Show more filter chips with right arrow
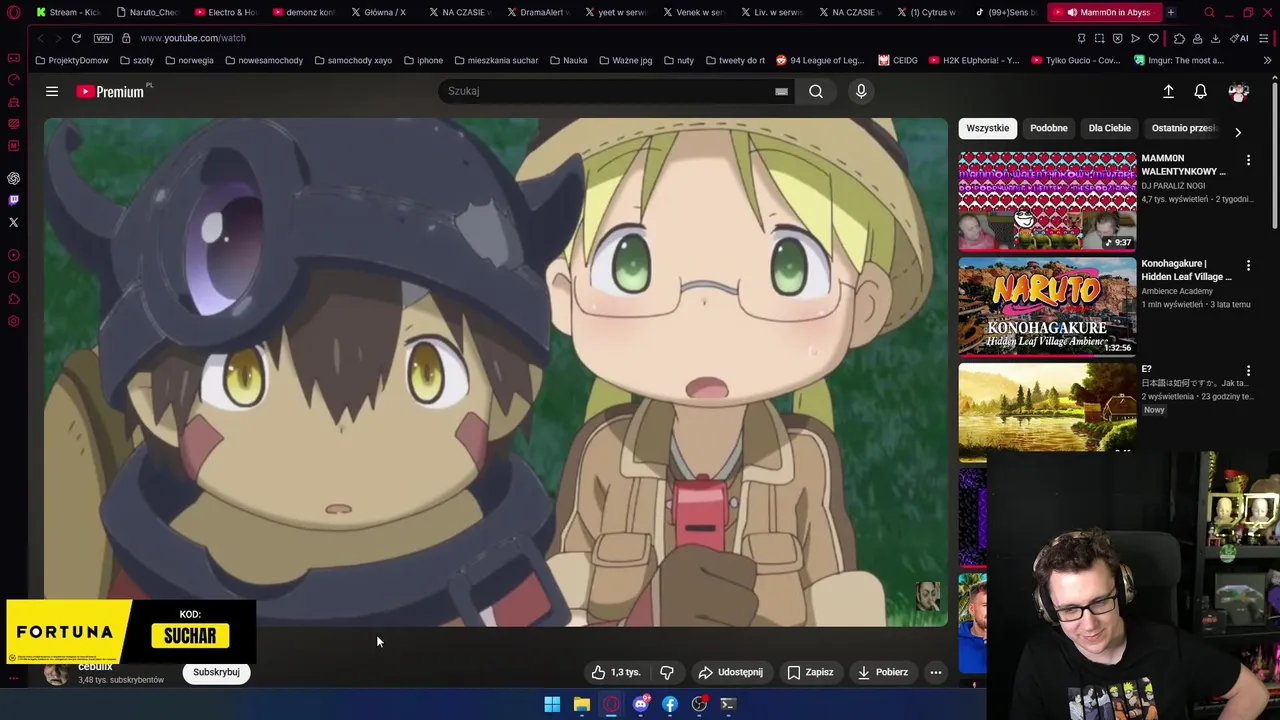Image resolution: width=1280 pixels, height=720 pixels. click(1238, 132)
